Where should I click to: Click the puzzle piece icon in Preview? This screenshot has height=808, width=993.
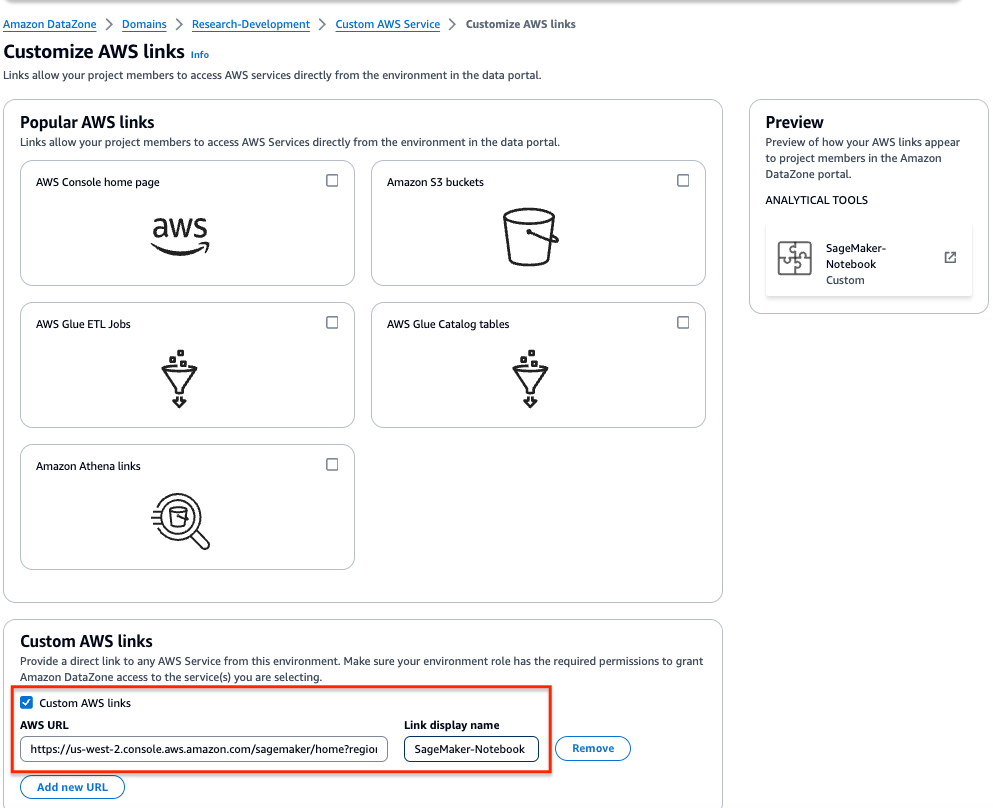click(x=794, y=258)
